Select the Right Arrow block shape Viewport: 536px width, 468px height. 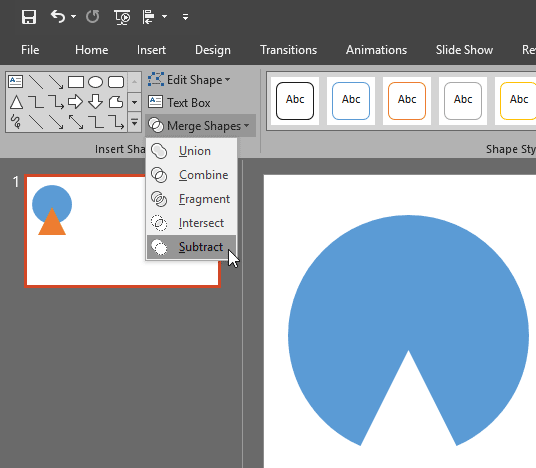pos(75,102)
